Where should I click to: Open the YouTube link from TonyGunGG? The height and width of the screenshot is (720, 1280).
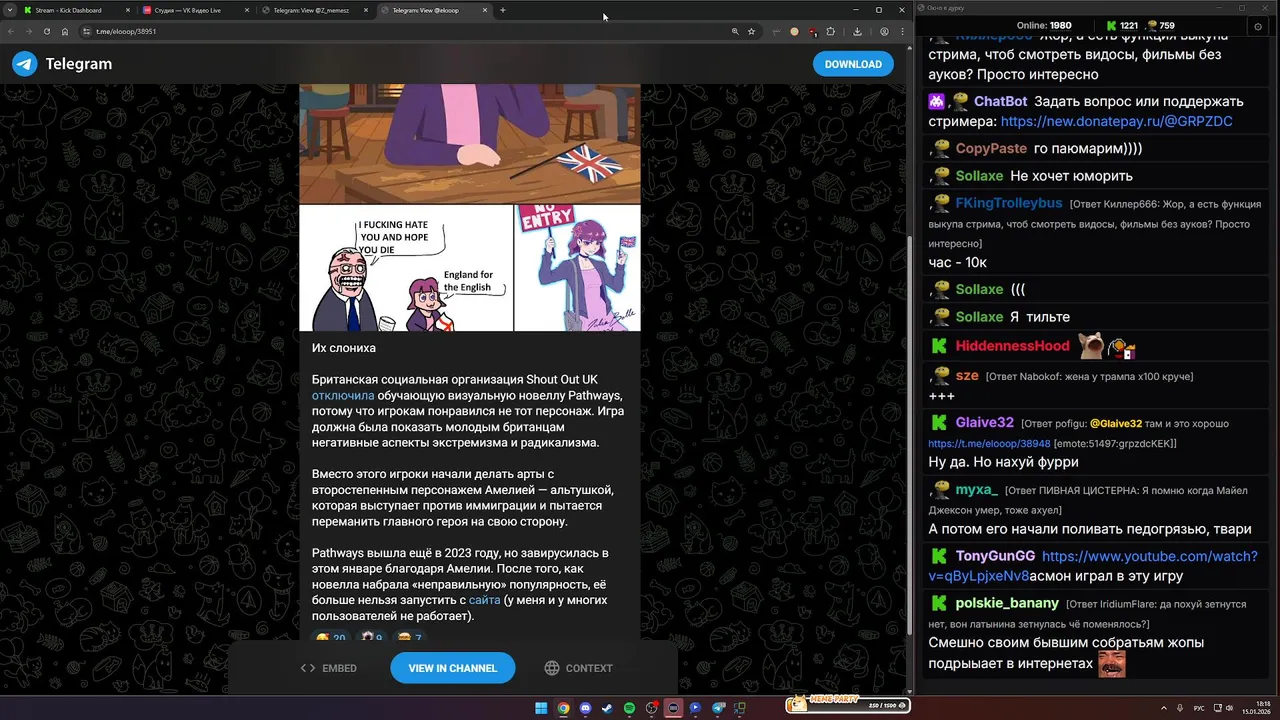pos(1093,566)
